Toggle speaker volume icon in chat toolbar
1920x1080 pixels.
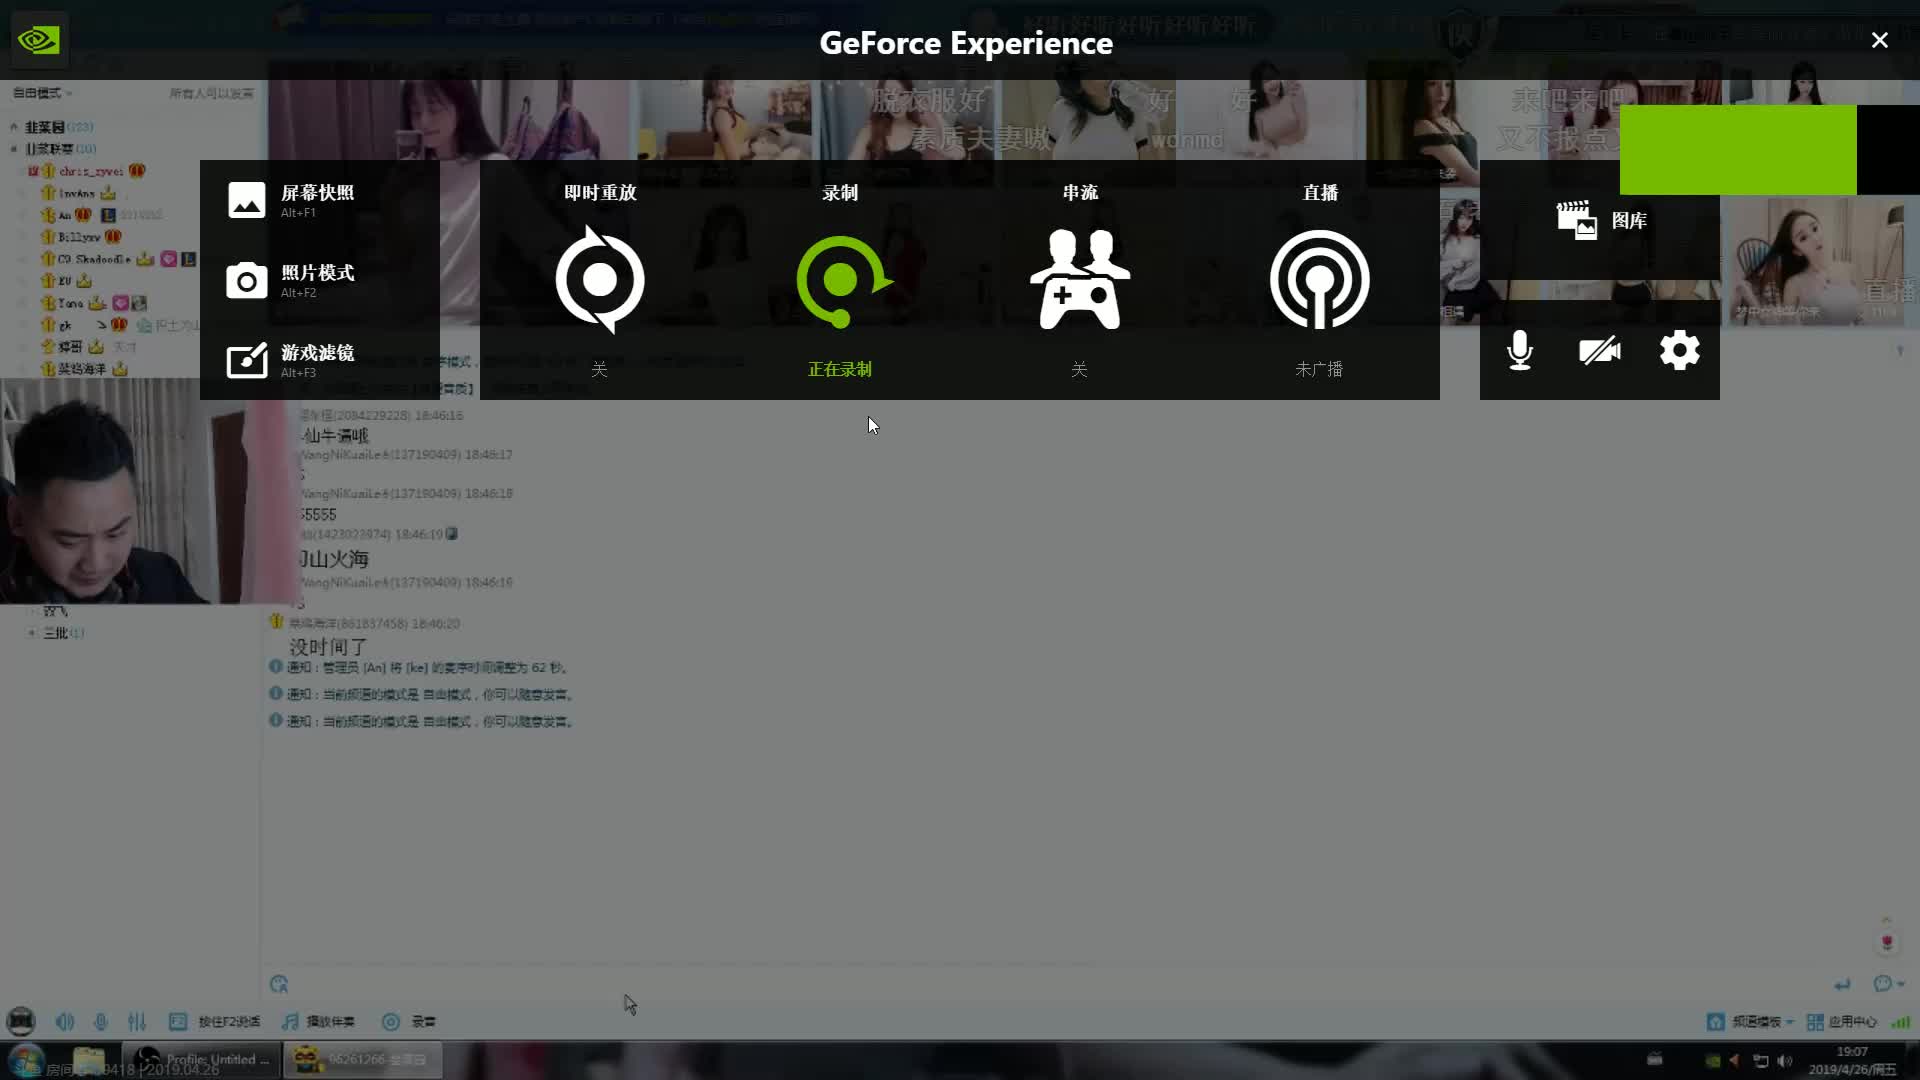(65, 1021)
